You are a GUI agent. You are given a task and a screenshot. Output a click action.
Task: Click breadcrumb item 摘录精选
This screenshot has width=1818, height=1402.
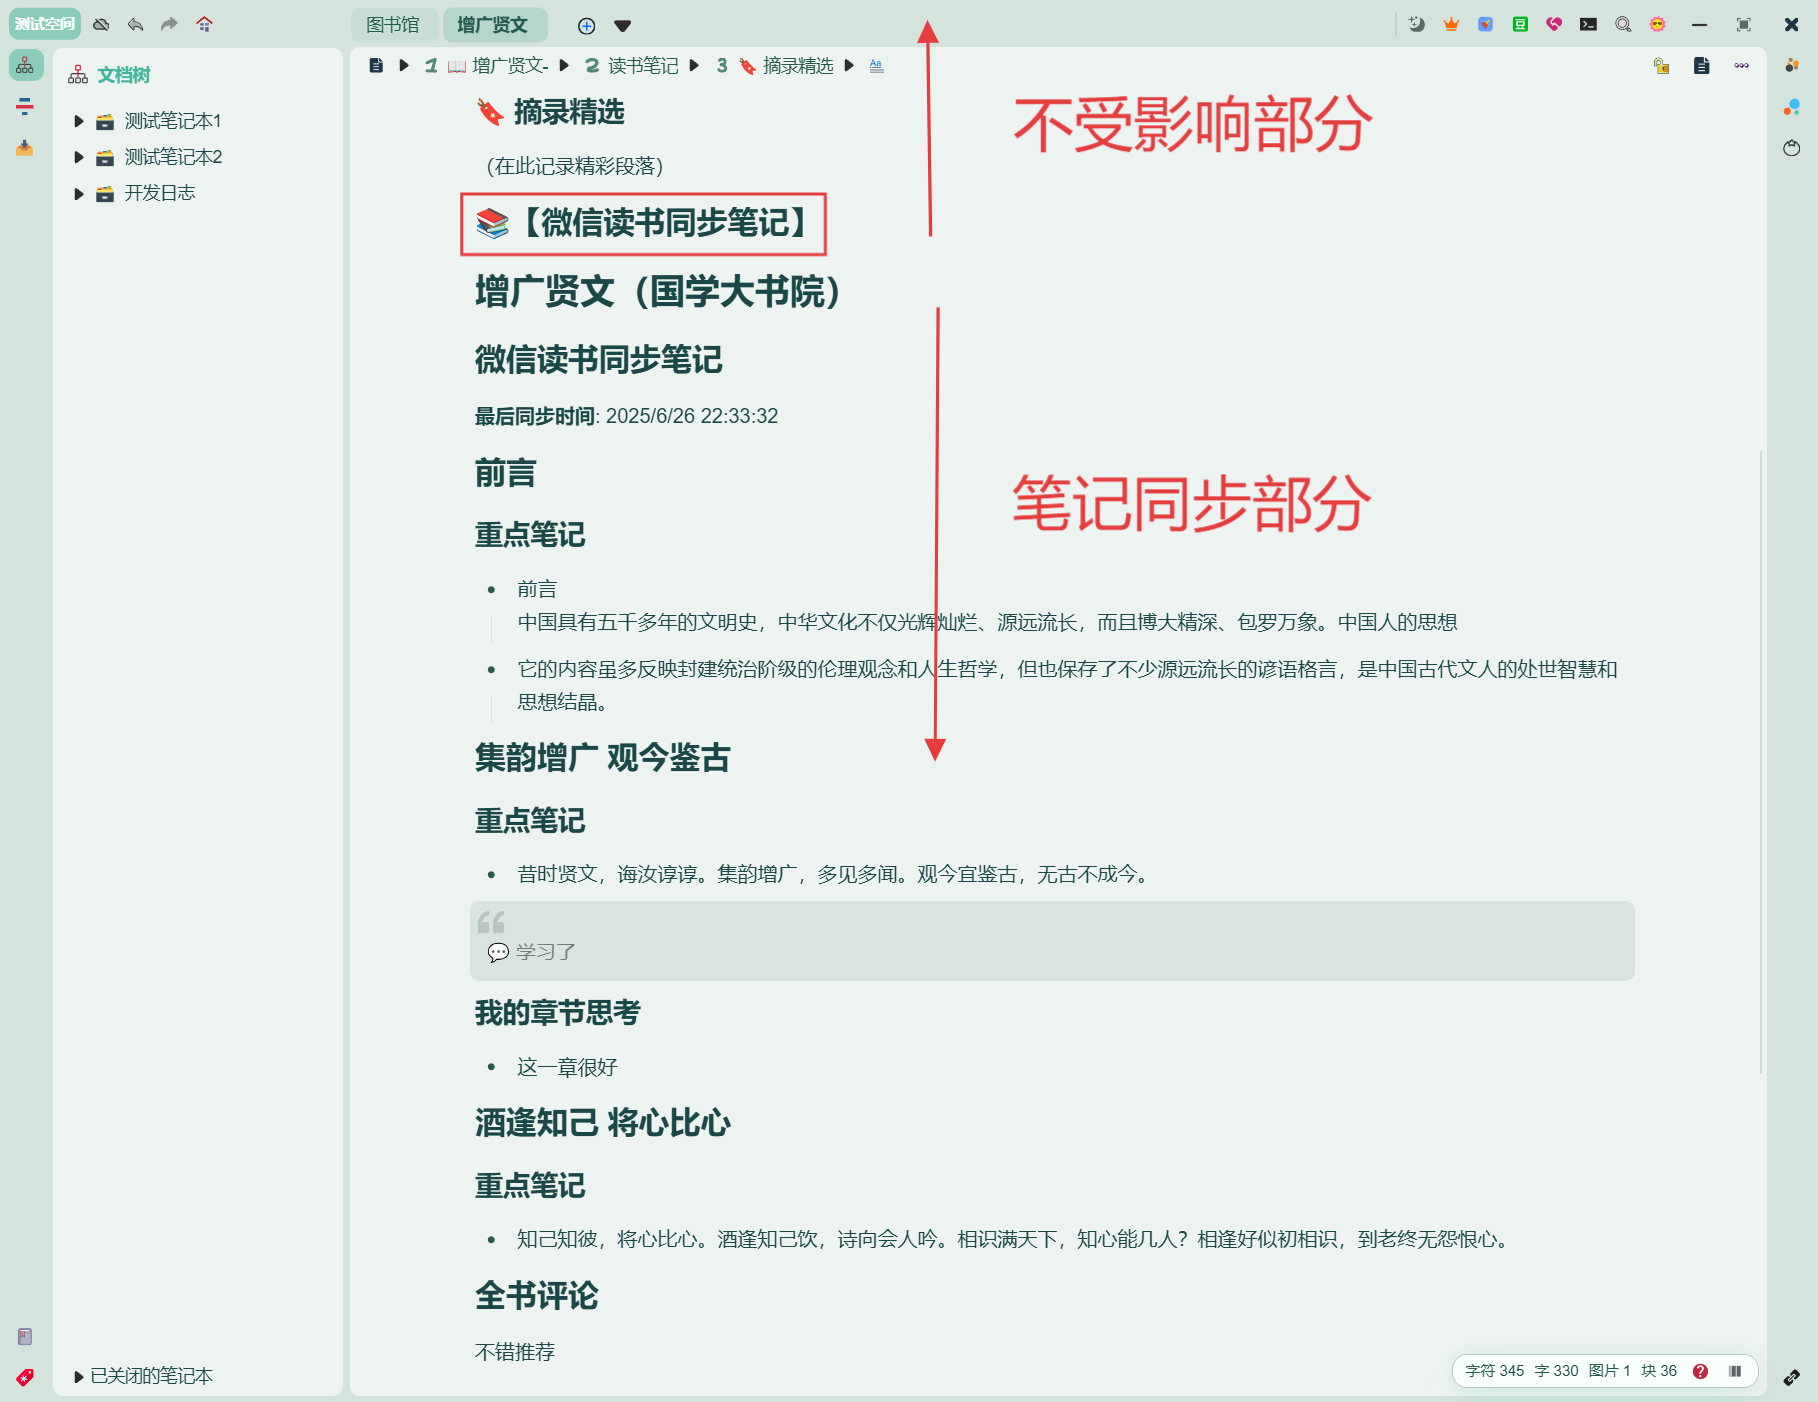(x=798, y=66)
